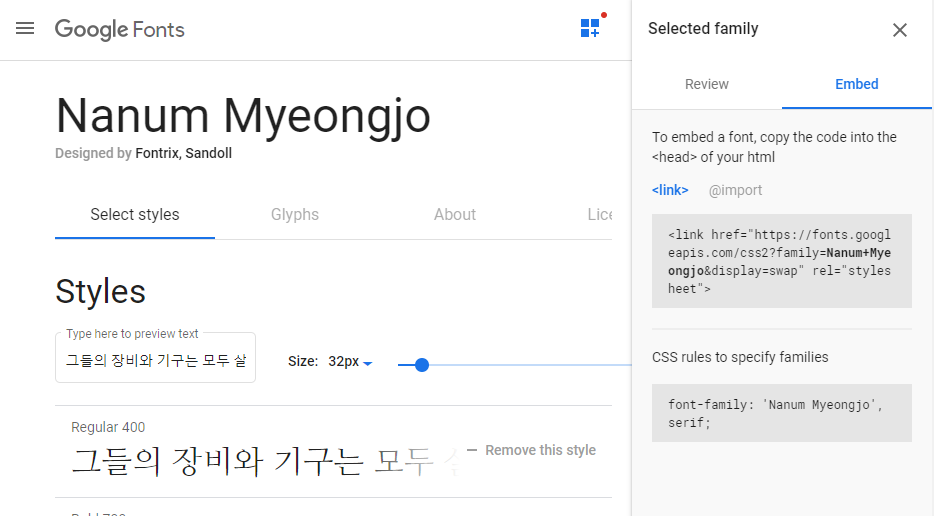
Task: Select the @import embed option
Action: (735, 190)
